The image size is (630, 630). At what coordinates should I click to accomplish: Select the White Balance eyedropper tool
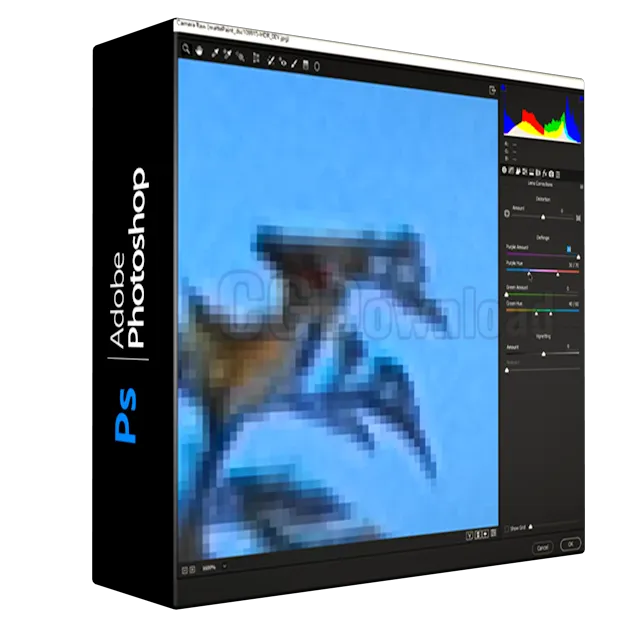click(x=215, y=53)
